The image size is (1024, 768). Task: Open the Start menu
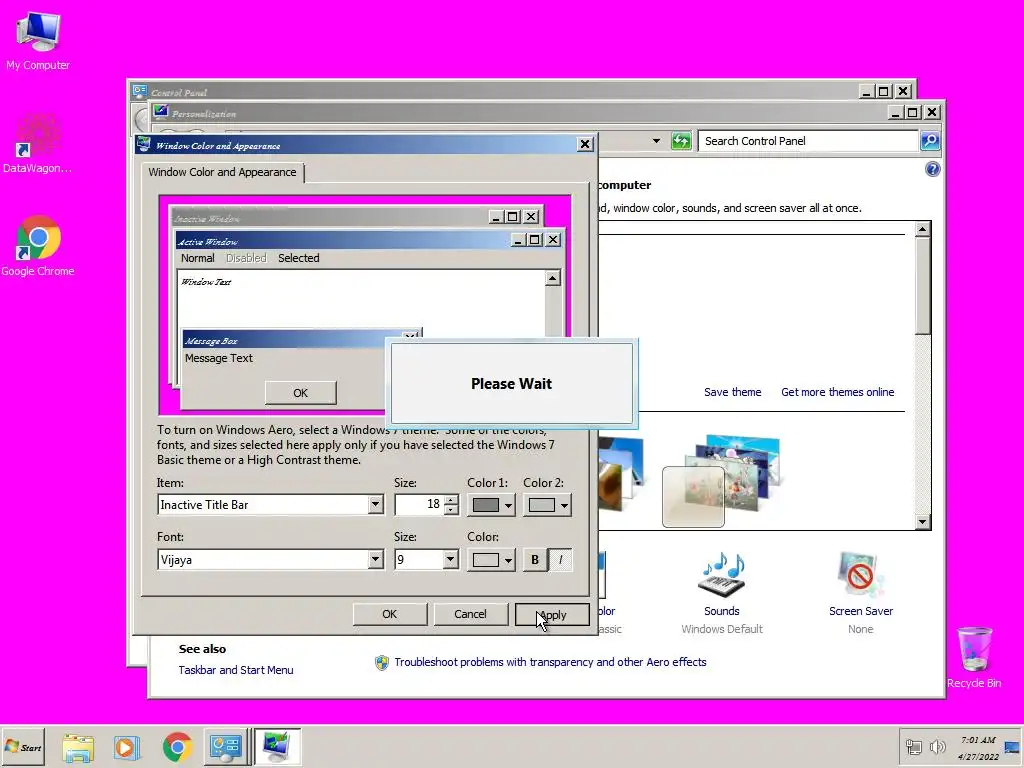point(24,747)
